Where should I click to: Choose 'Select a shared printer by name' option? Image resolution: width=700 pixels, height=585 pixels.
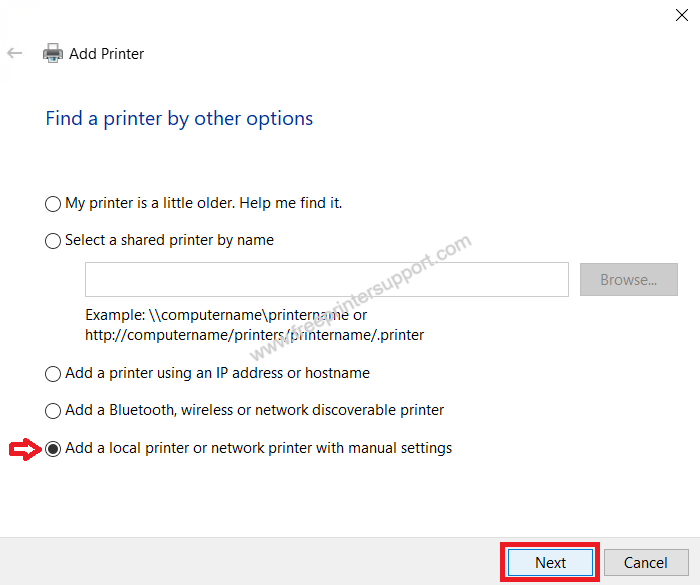coord(53,241)
